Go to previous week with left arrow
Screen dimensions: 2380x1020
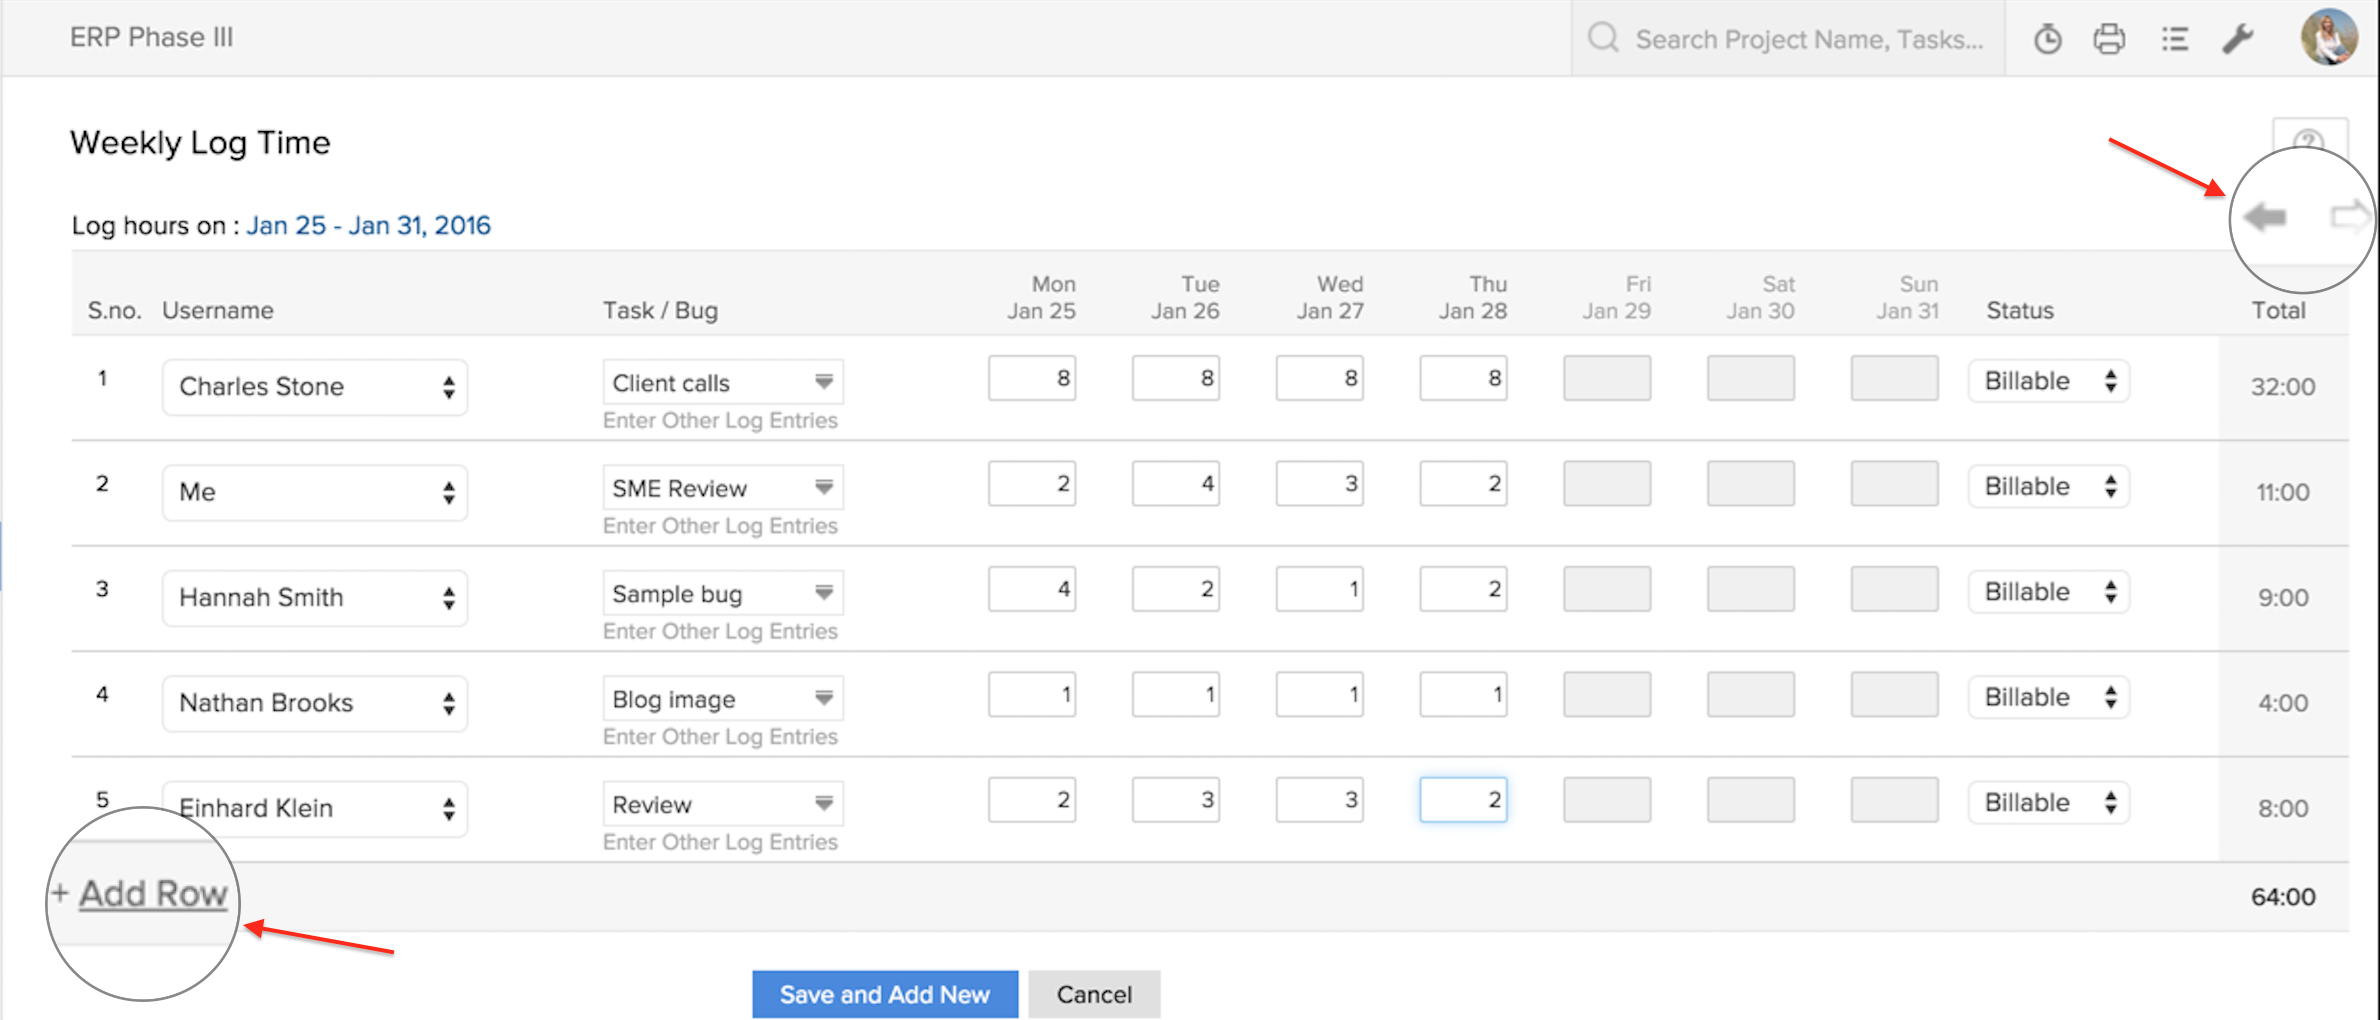pyautogui.click(x=2265, y=216)
